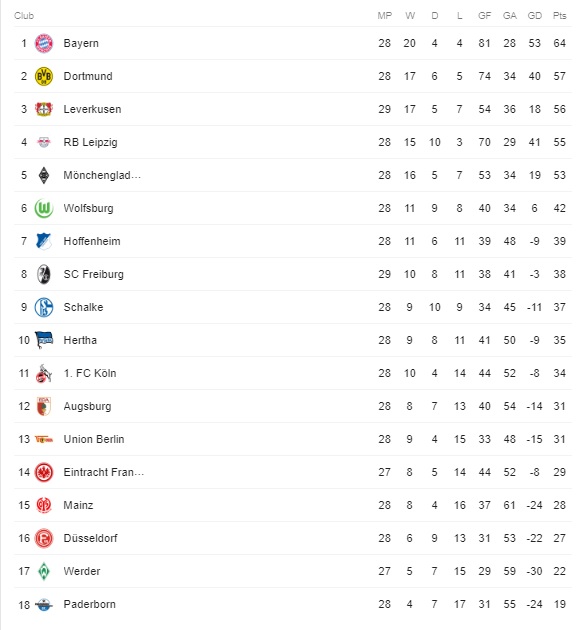579x630 pixels.
Task: Click the Paderborn team name
Action: click(x=90, y=604)
